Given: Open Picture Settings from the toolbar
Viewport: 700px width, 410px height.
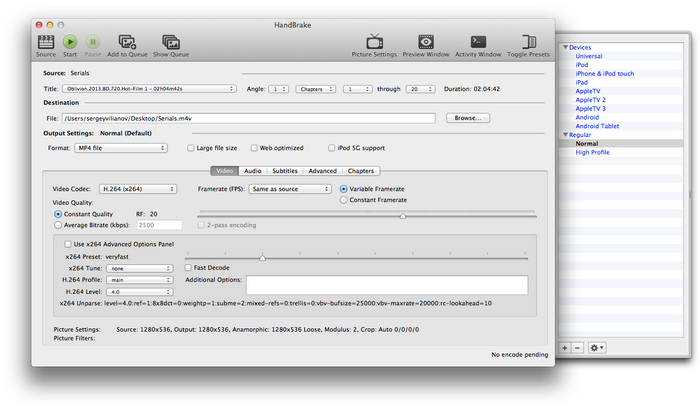Looking at the screenshot, I should (375, 41).
